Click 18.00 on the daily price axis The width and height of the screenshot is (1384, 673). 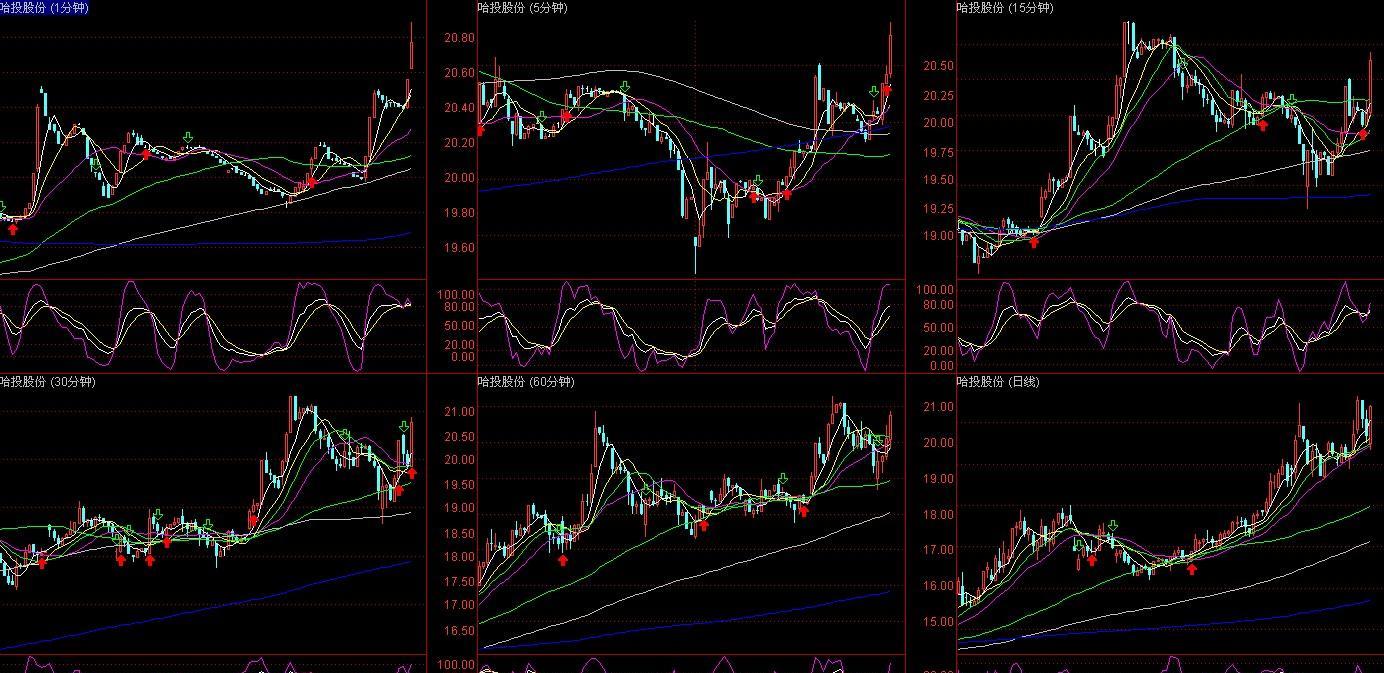pos(938,514)
